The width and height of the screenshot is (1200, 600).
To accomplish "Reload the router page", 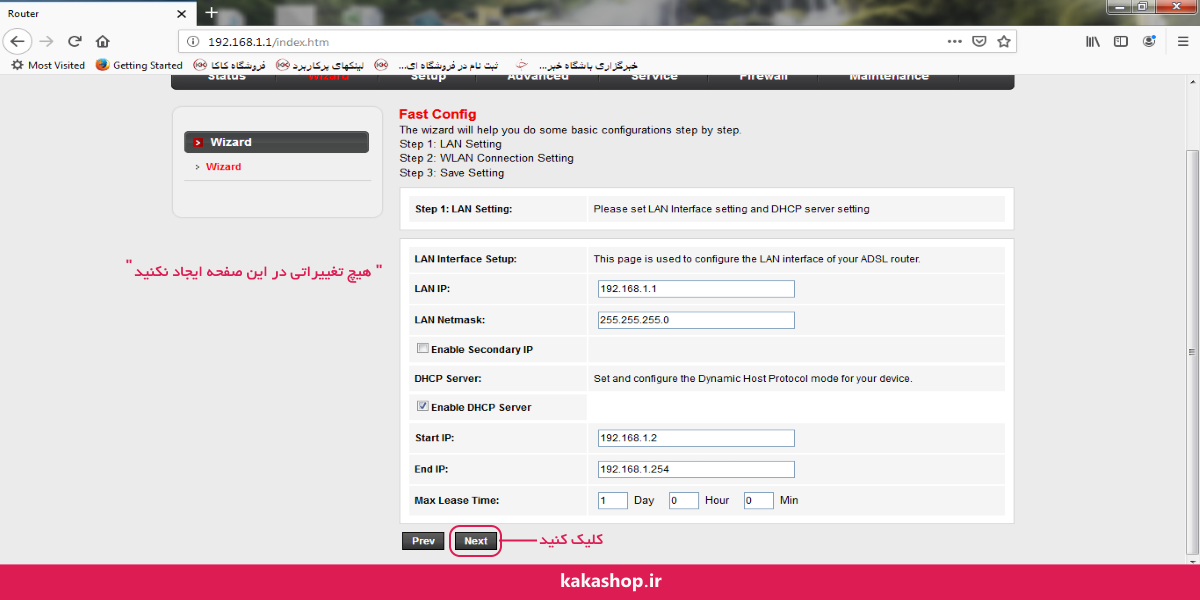I will pyautogui.click(x=74, y=41).
